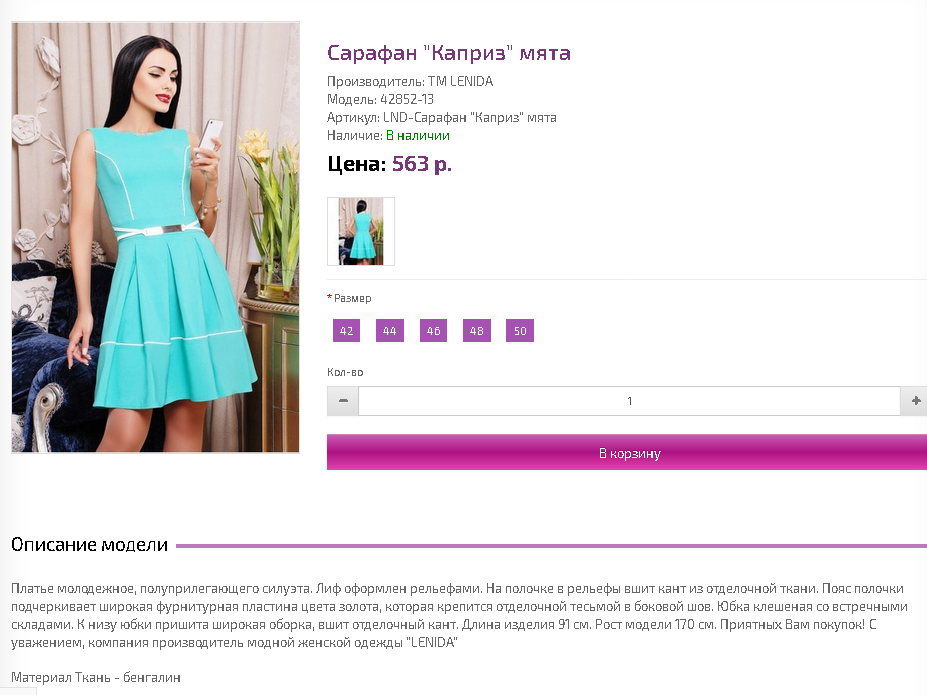Increase quantity with the plus button
This screenshot has height=695, width=927.
click(x=915, y=401)
